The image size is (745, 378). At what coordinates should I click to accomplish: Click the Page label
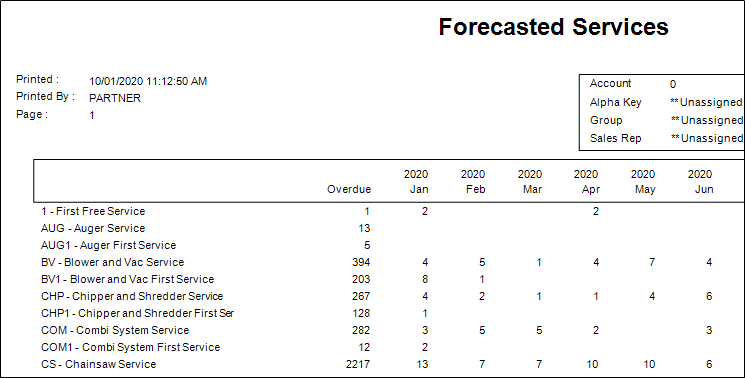click(32, 114)
